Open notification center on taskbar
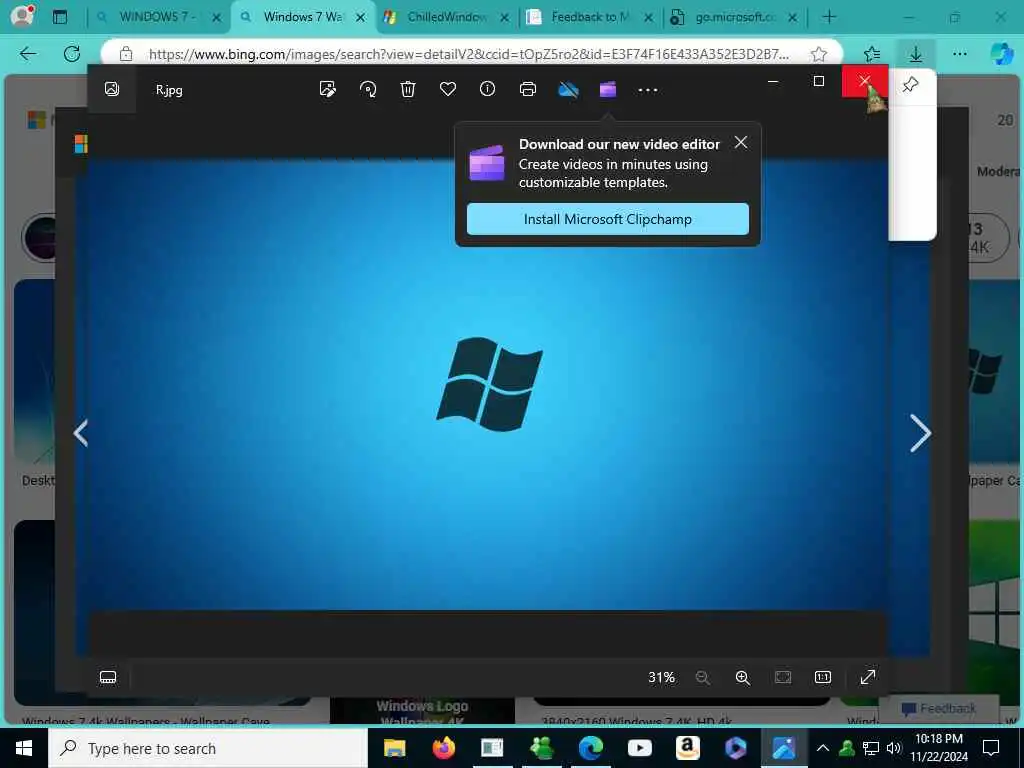The image size is (1024, 768). click(991, 748)
